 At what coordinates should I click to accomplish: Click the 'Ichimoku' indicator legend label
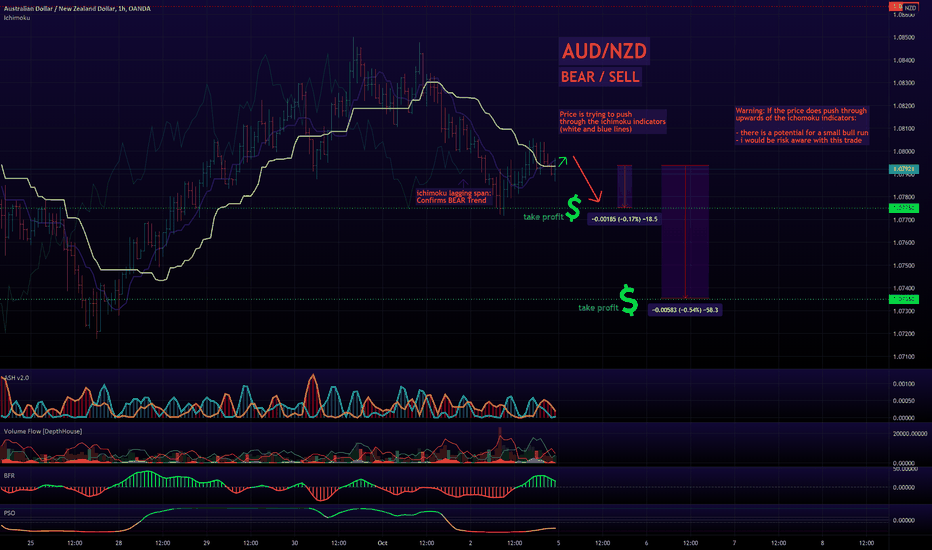pyautogui.click(x=17, y=18)
